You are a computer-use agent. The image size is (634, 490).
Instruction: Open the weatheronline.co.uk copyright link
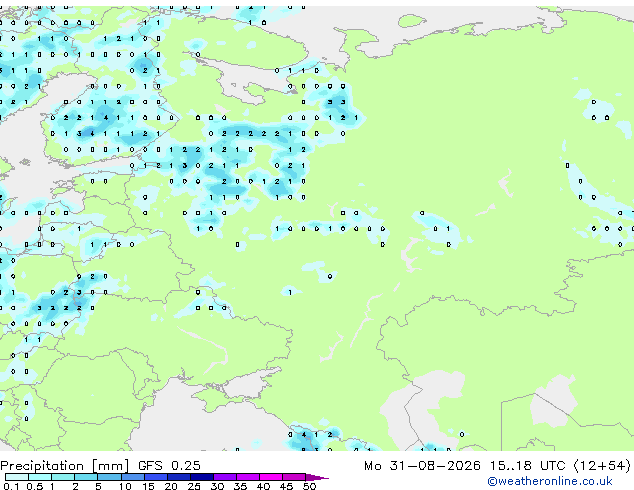[x=550, y=481]
